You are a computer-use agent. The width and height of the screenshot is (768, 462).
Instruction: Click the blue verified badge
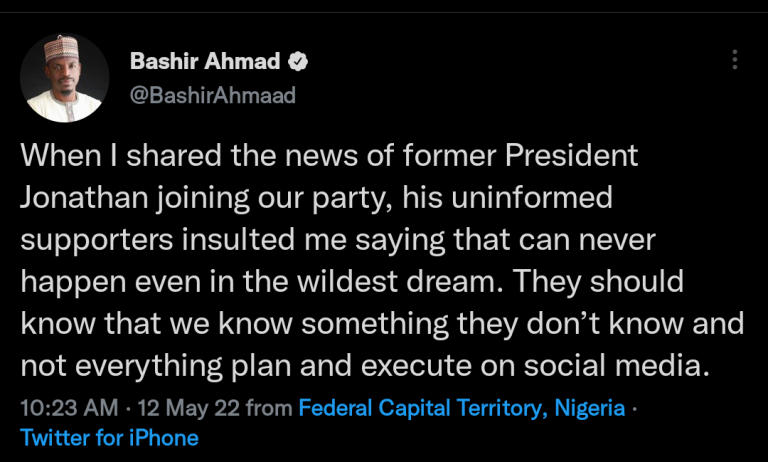[x=298, y=61]
